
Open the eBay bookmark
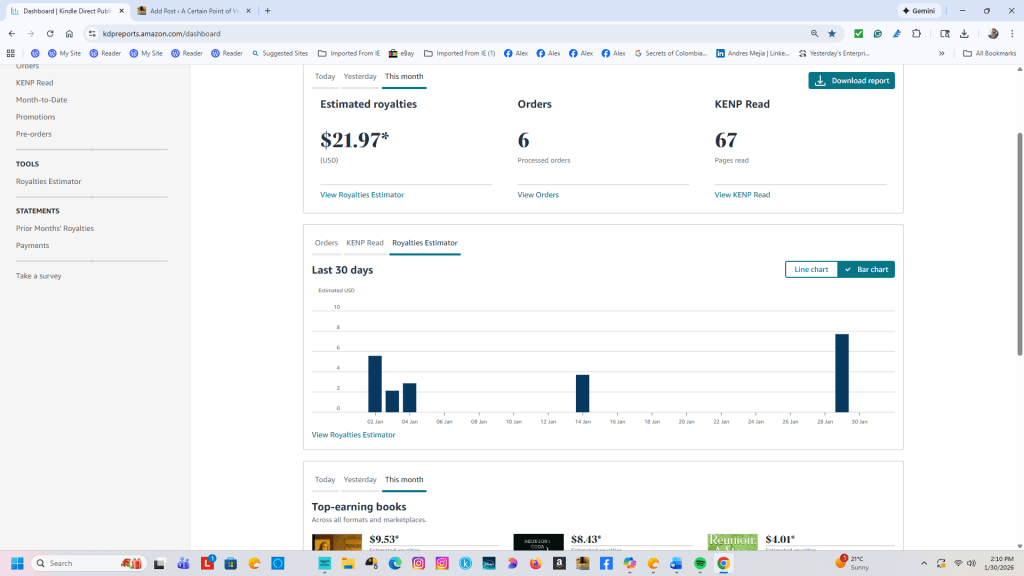tap(400, 53)
